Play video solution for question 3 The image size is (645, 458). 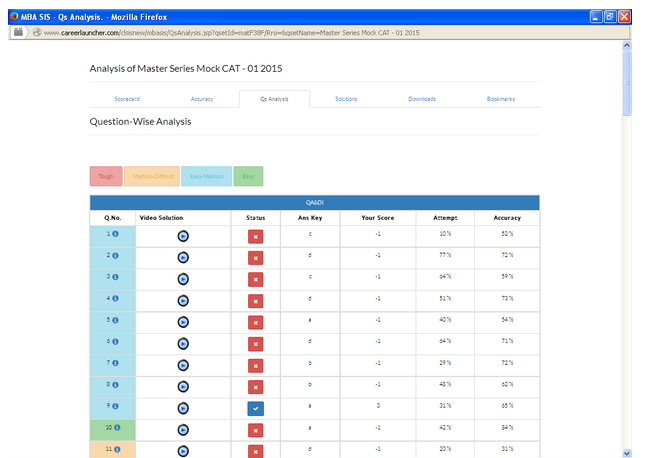coord(183,279)
